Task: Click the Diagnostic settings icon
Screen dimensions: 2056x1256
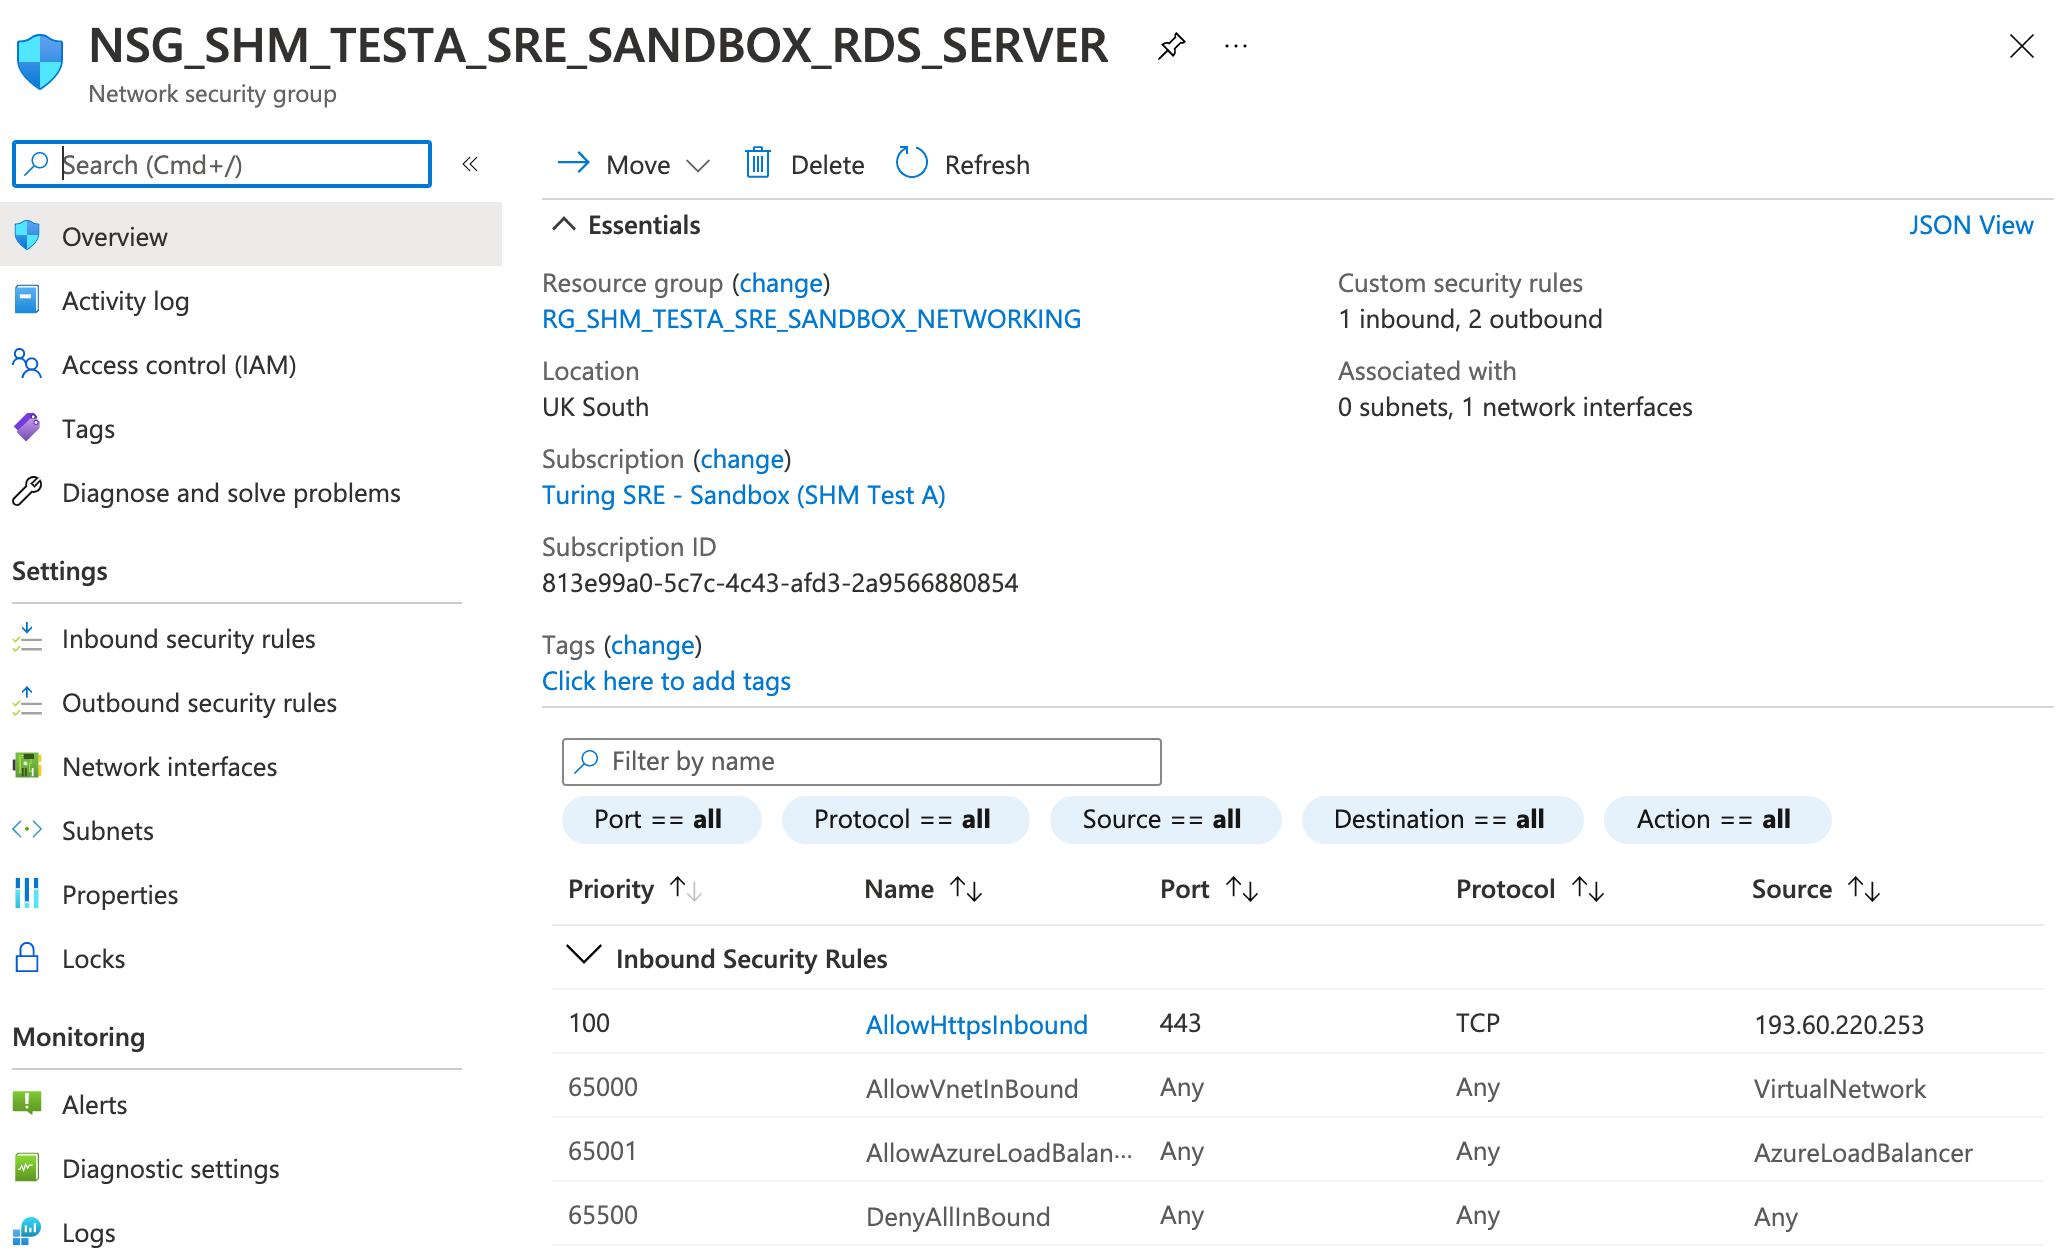Action: tap(27, 1168)
